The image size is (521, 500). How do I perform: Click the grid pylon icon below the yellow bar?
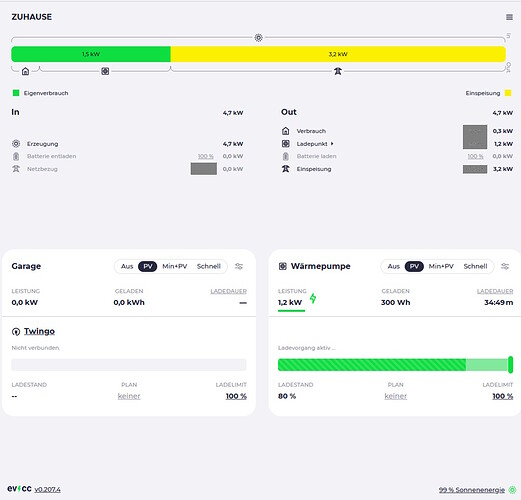point(338,71)
